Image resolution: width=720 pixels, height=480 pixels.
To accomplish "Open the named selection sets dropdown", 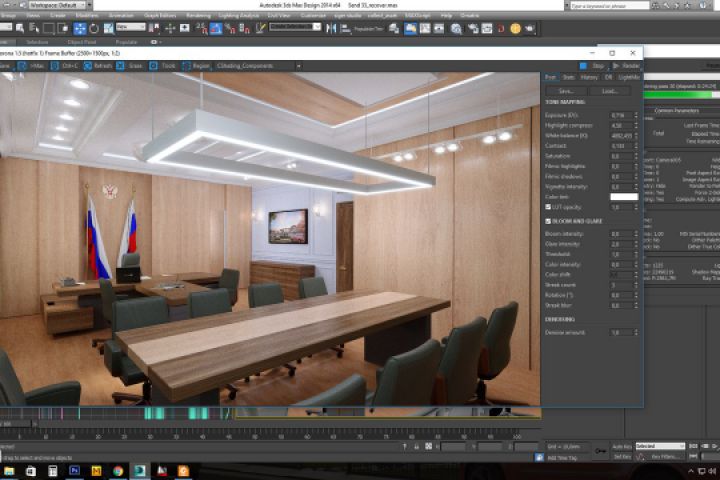I will coord(295,27).
